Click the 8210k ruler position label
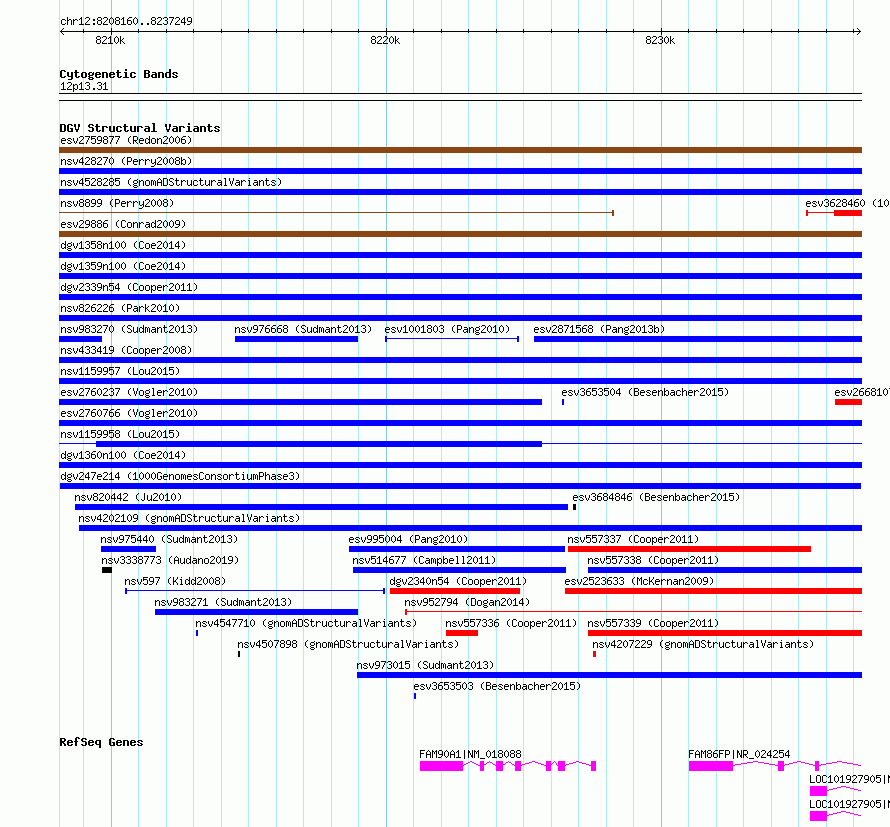This screenshot has width=890, height=827. [110, 40]
